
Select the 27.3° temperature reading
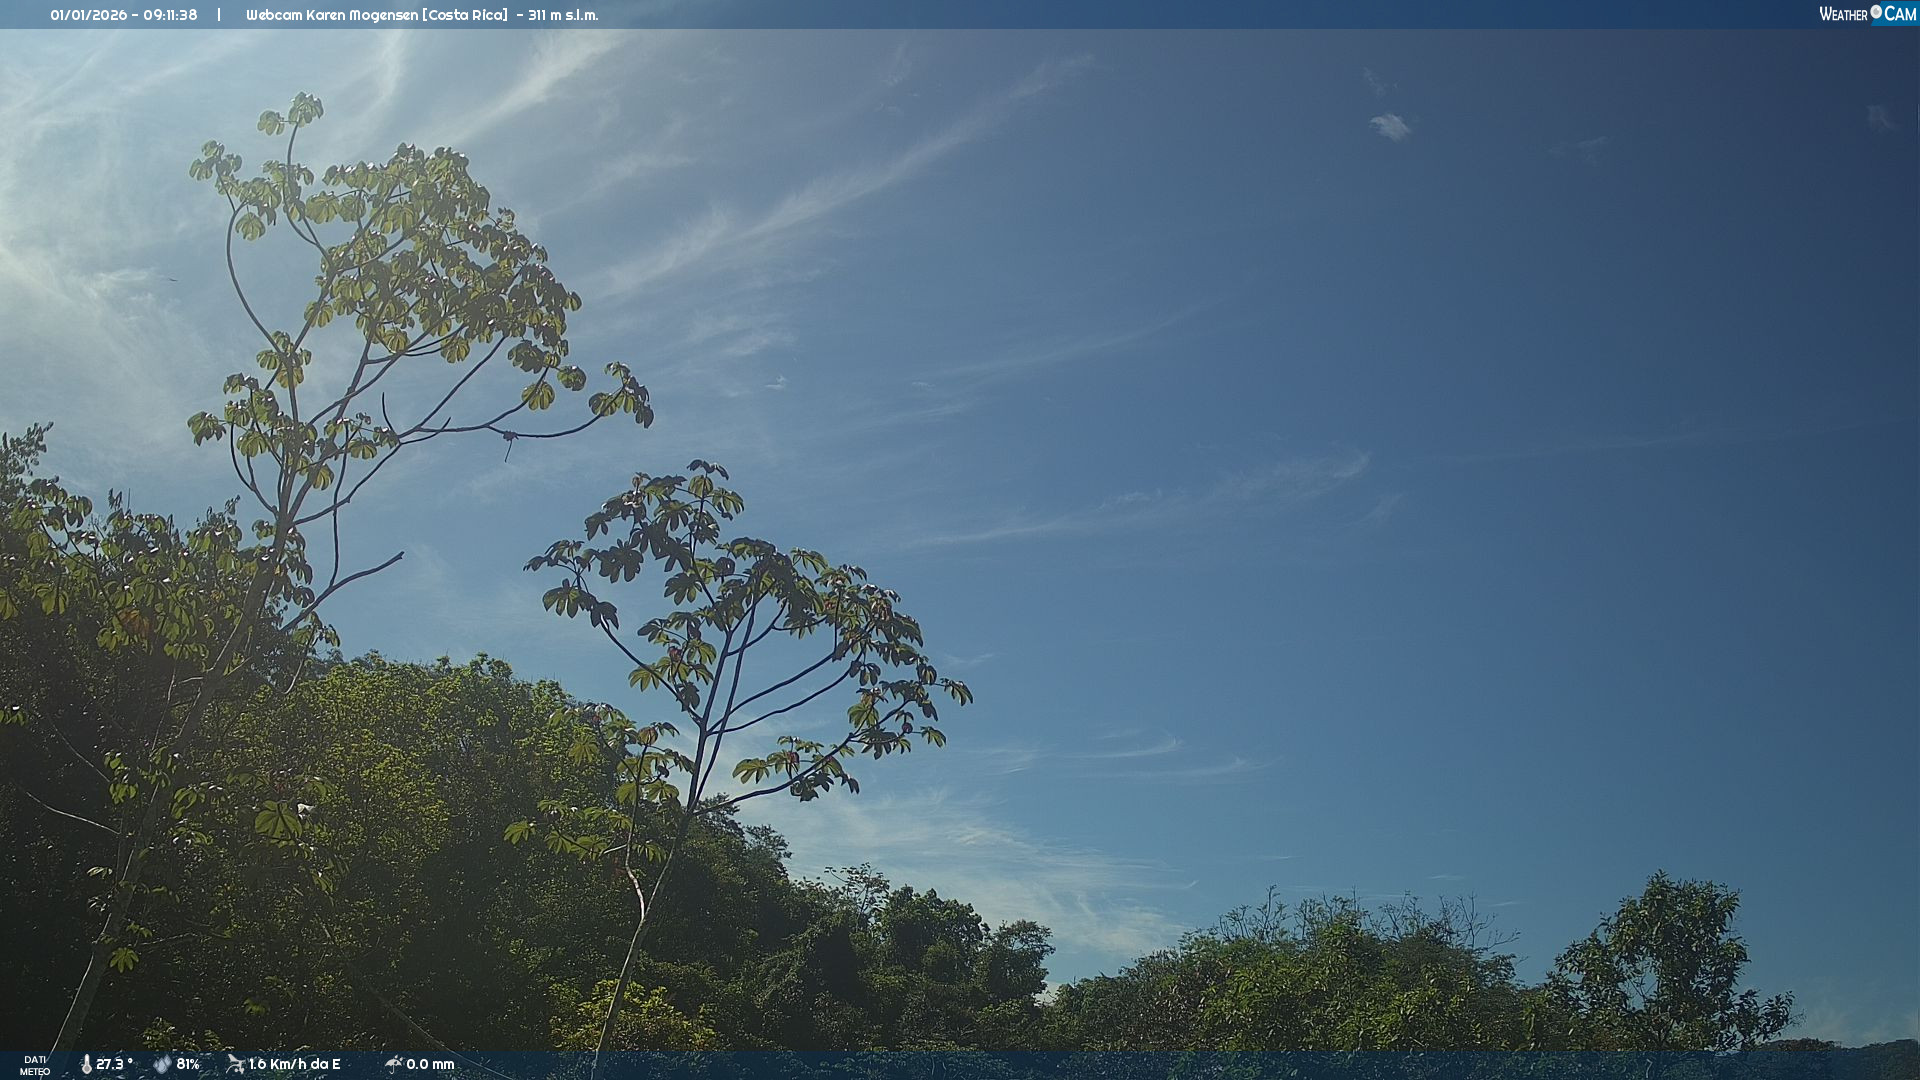114,1064
